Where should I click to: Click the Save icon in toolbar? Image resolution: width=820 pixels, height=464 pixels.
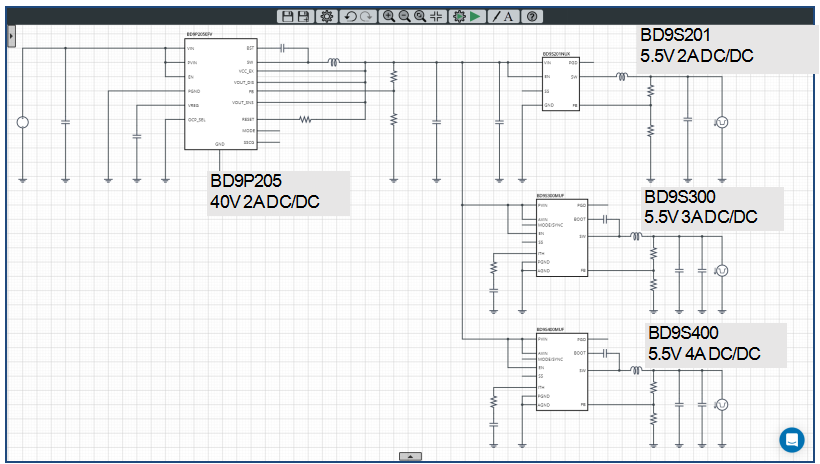[x=287, y=16]
